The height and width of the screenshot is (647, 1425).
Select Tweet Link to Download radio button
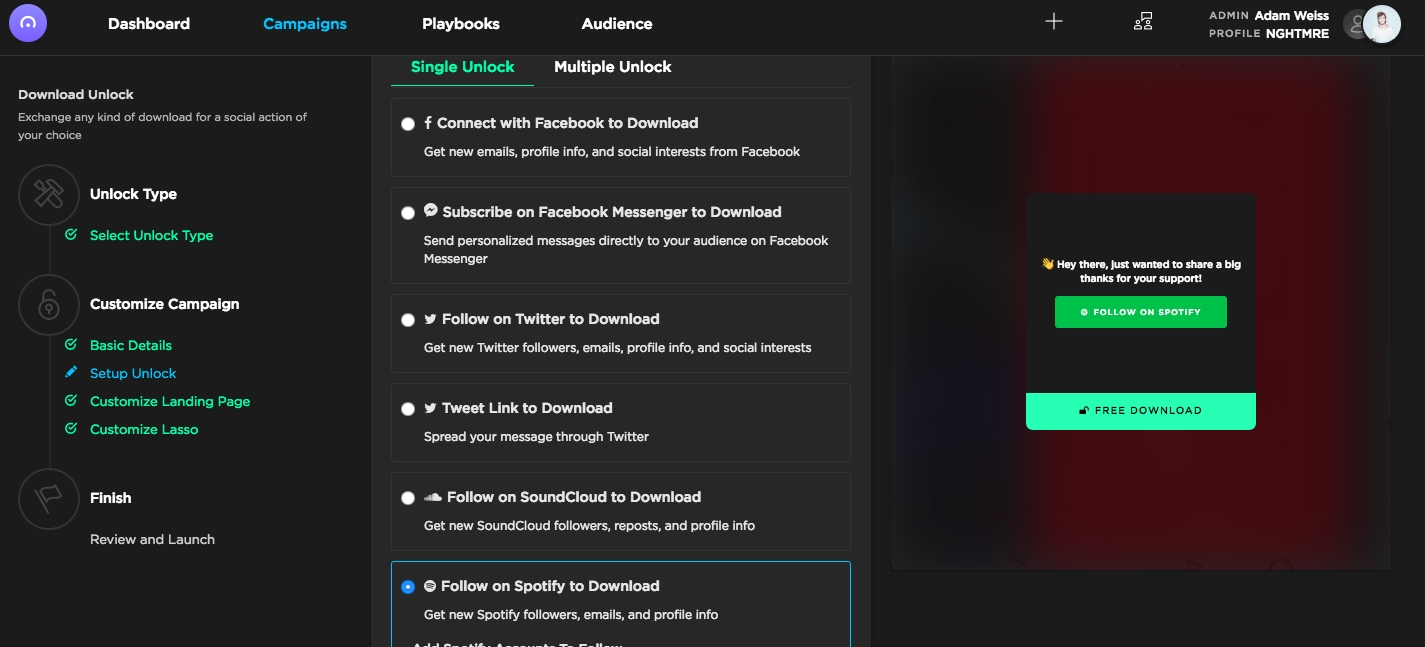[x=408, y=409]
